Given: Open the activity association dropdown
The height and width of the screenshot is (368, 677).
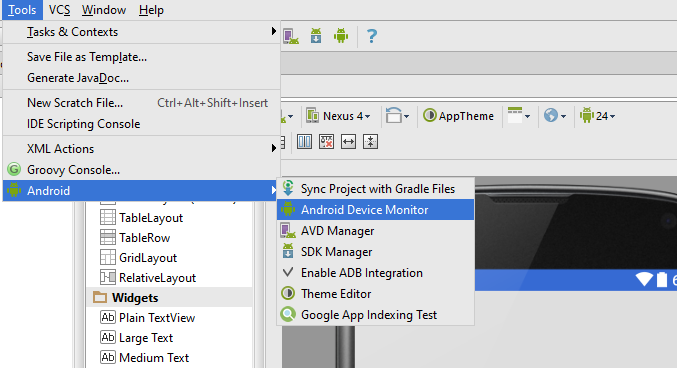Looking at the screenshot, I should [519, 116].
